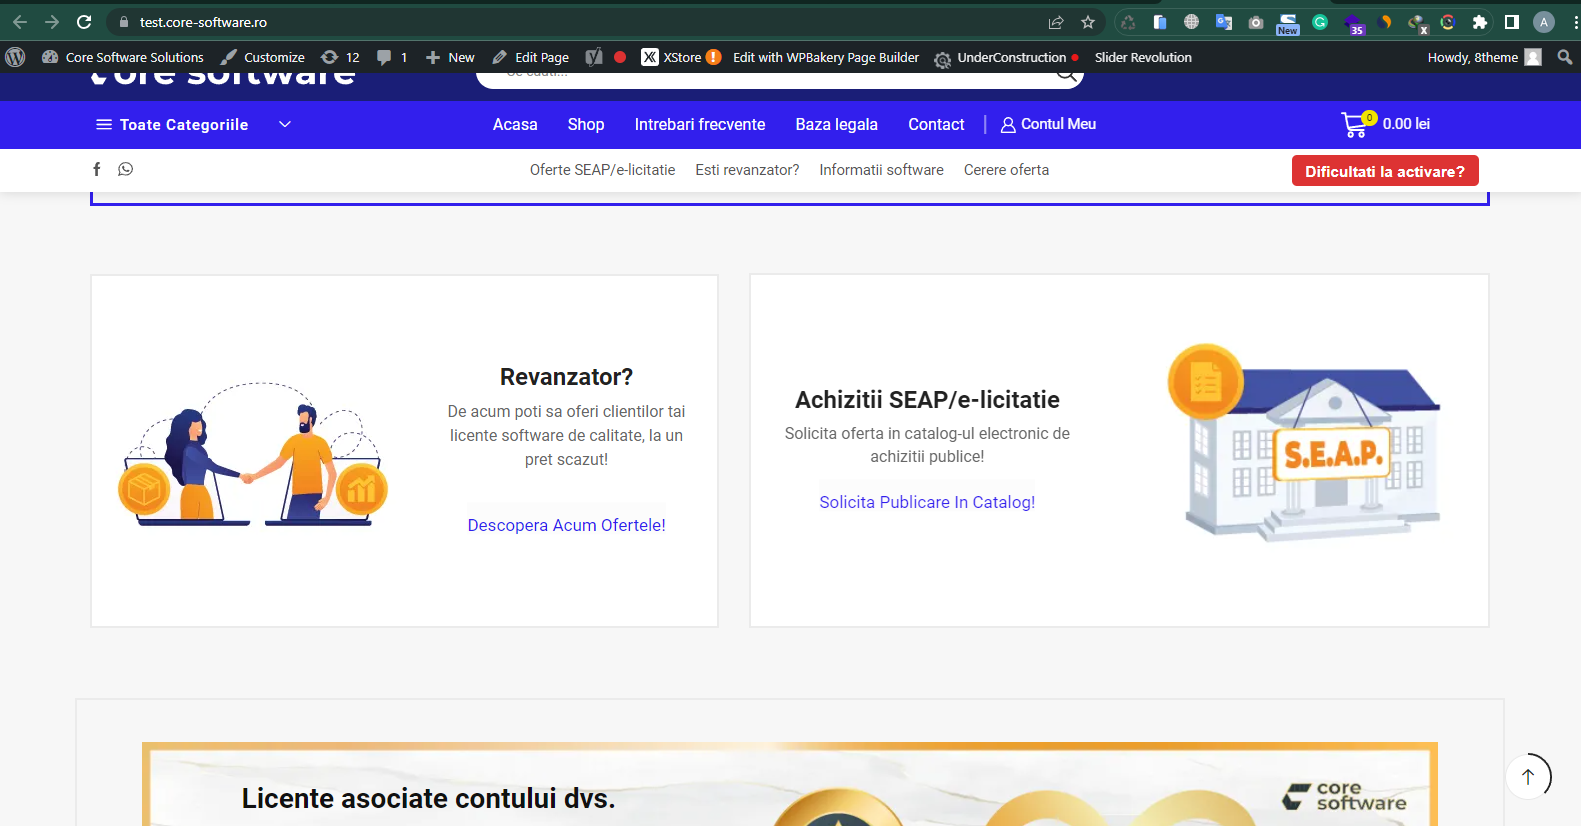The height and width of the screenshot is (826, 1581).
Task: Open the Chrome three-dot menu
Action: click(x=1575, y=22)
